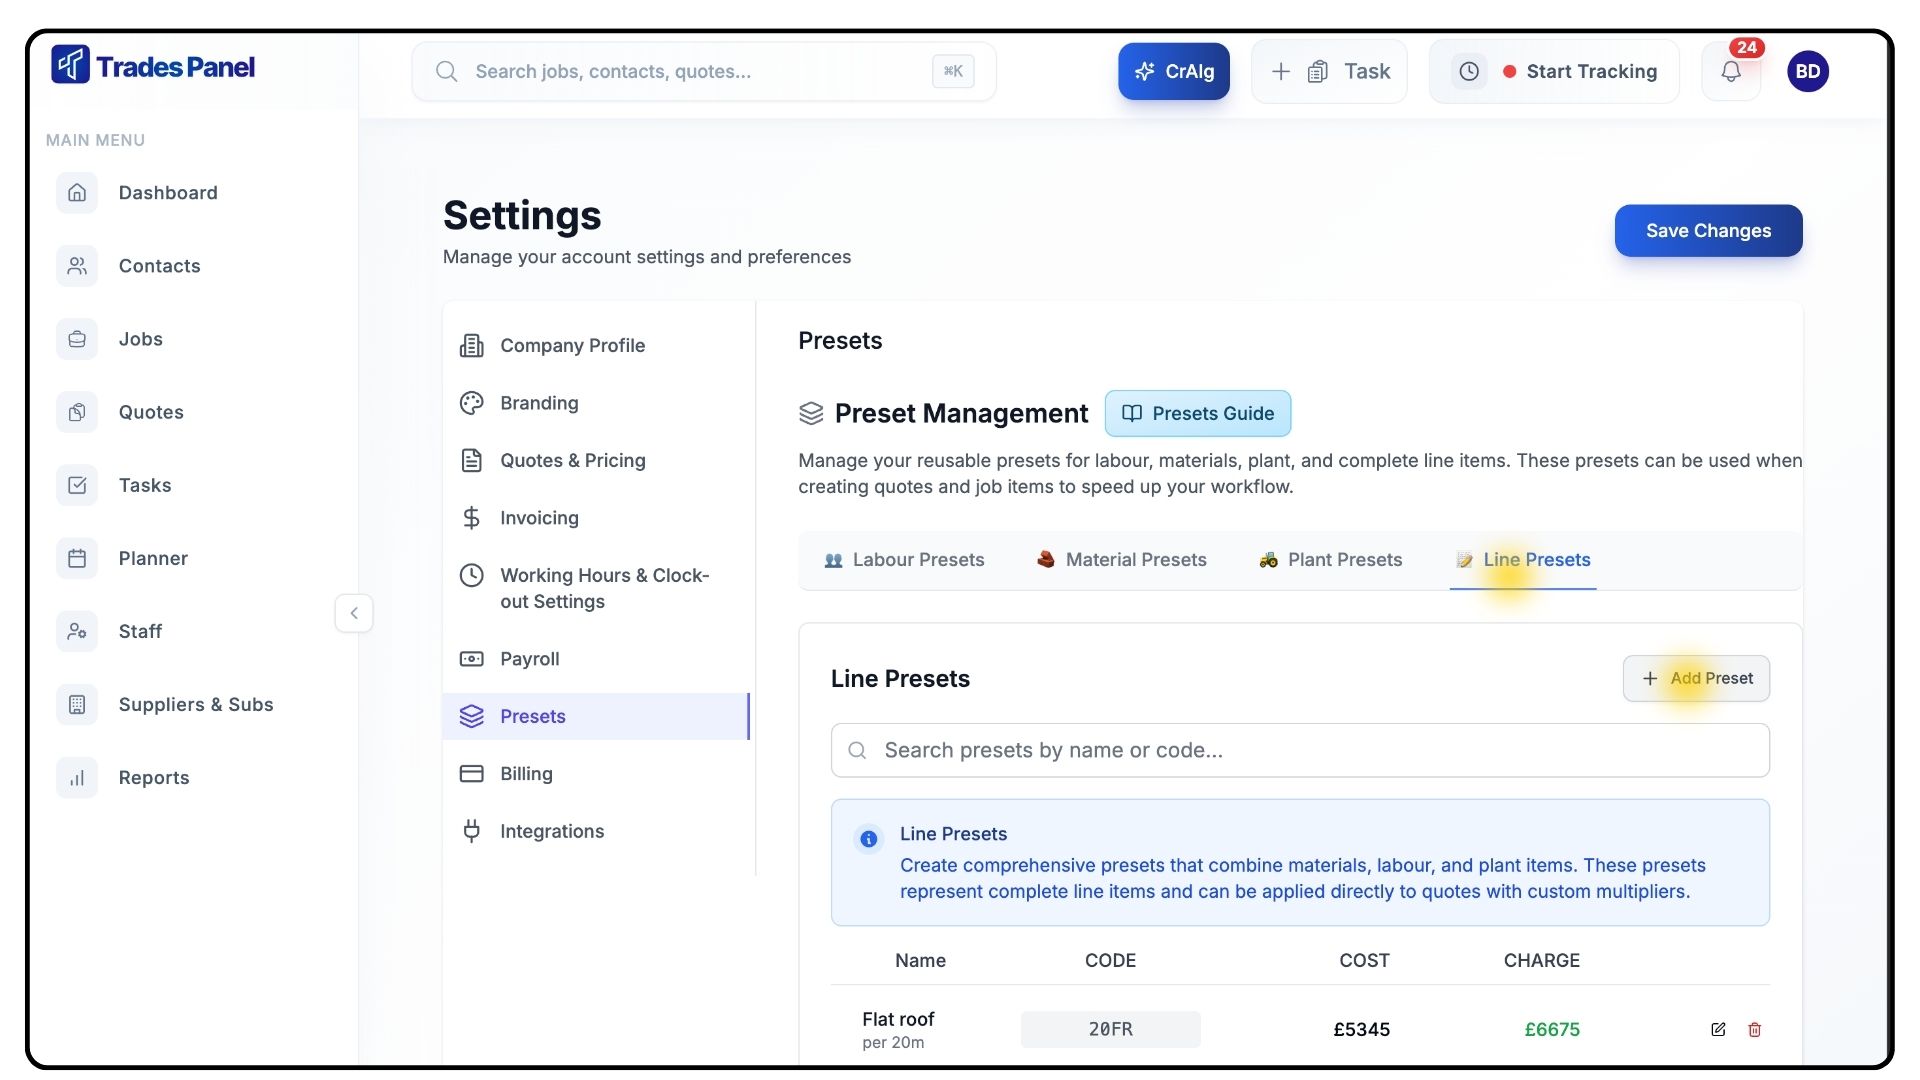Viewport: 1920px width, 1080px height.
Task: Open the CrAIg assistant
Action: [x=1173, y=71]
